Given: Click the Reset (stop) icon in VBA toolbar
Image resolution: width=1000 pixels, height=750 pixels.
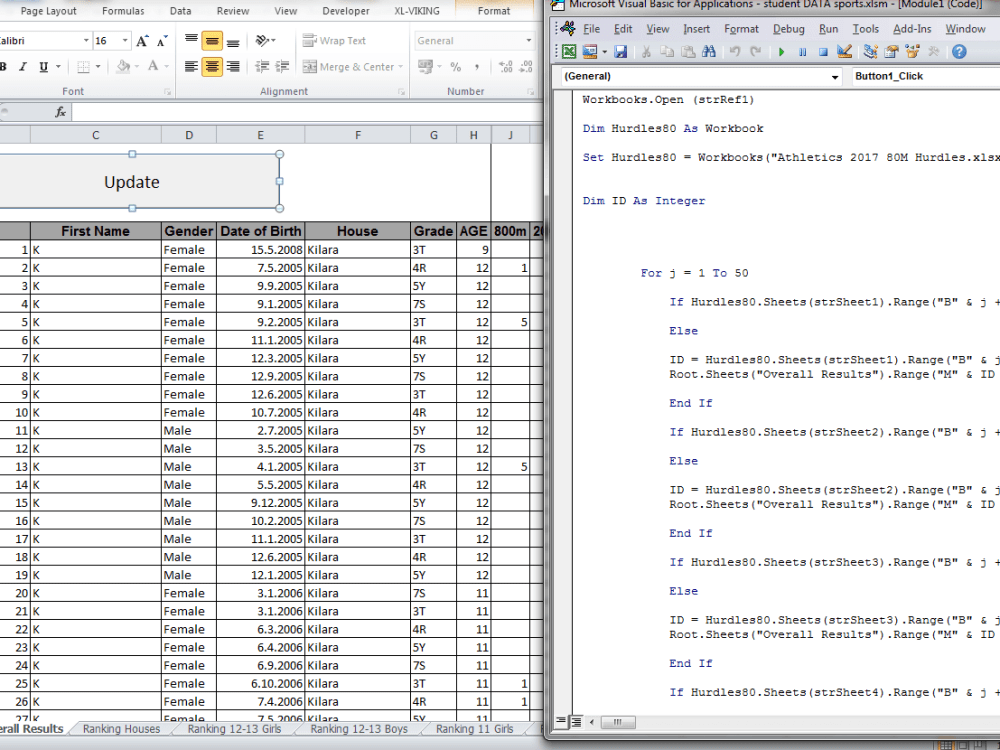Looking at the screenshot, I should click(x=821, y=53).
